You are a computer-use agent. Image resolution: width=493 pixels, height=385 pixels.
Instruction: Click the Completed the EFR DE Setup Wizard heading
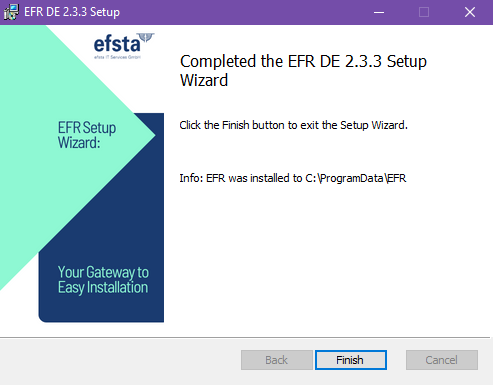click(303, 70)
